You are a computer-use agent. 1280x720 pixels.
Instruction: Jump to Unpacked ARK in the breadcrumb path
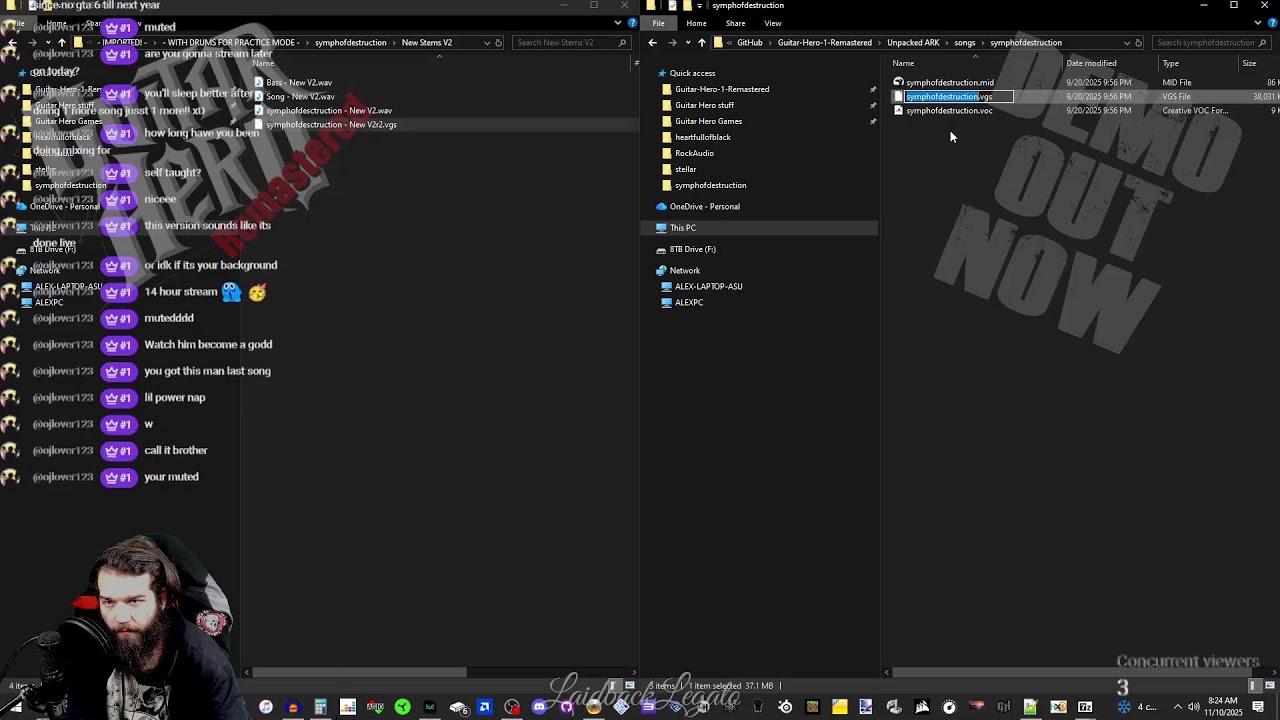(x=913, y=43)
